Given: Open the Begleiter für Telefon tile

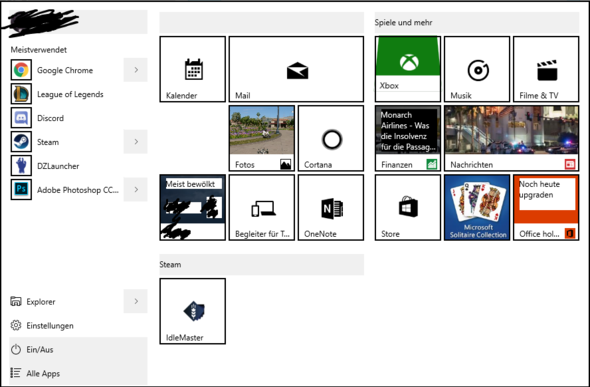Looking at the screenshot, I should click(262, 208).
